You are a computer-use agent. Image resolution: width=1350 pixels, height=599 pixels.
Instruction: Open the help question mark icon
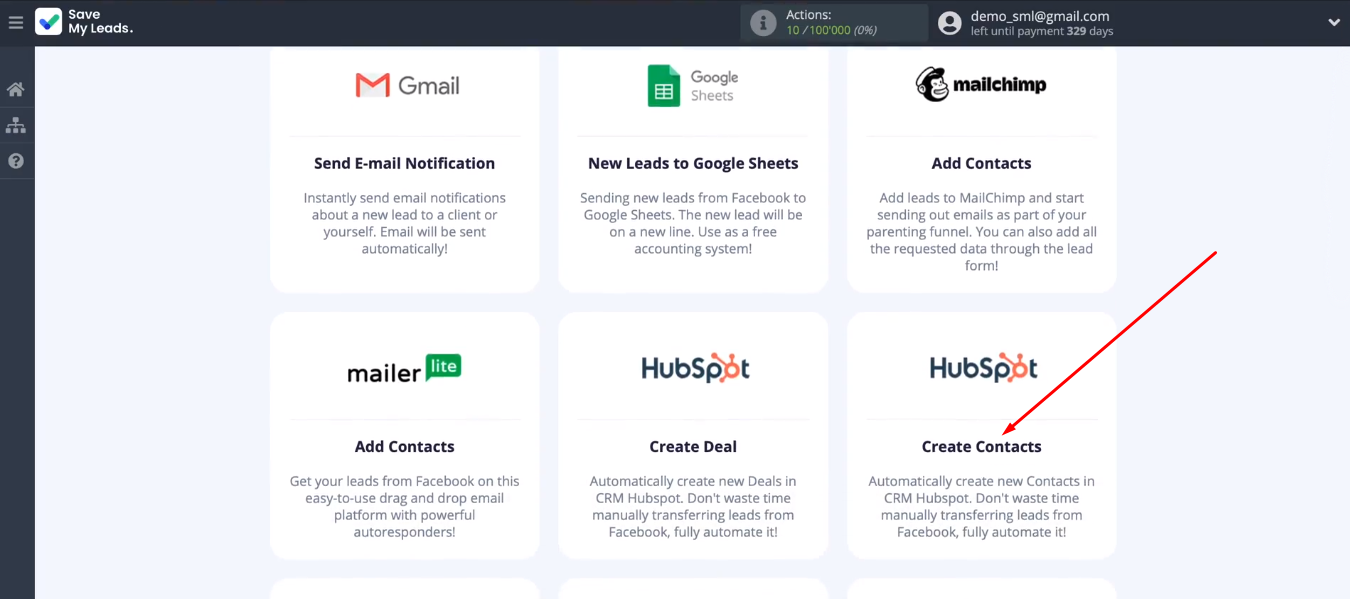click(x=16, y=161)
